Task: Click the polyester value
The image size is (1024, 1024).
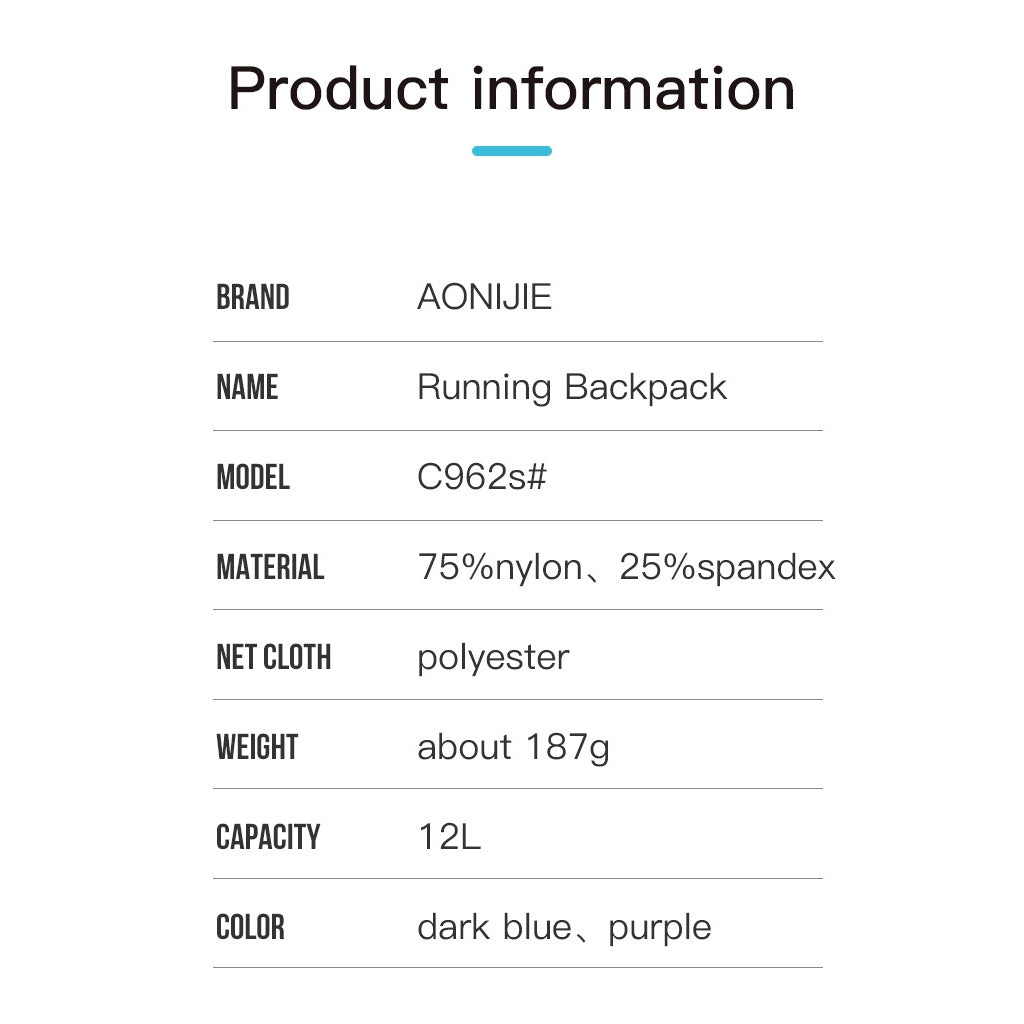Action: click(x=493, y=658)
